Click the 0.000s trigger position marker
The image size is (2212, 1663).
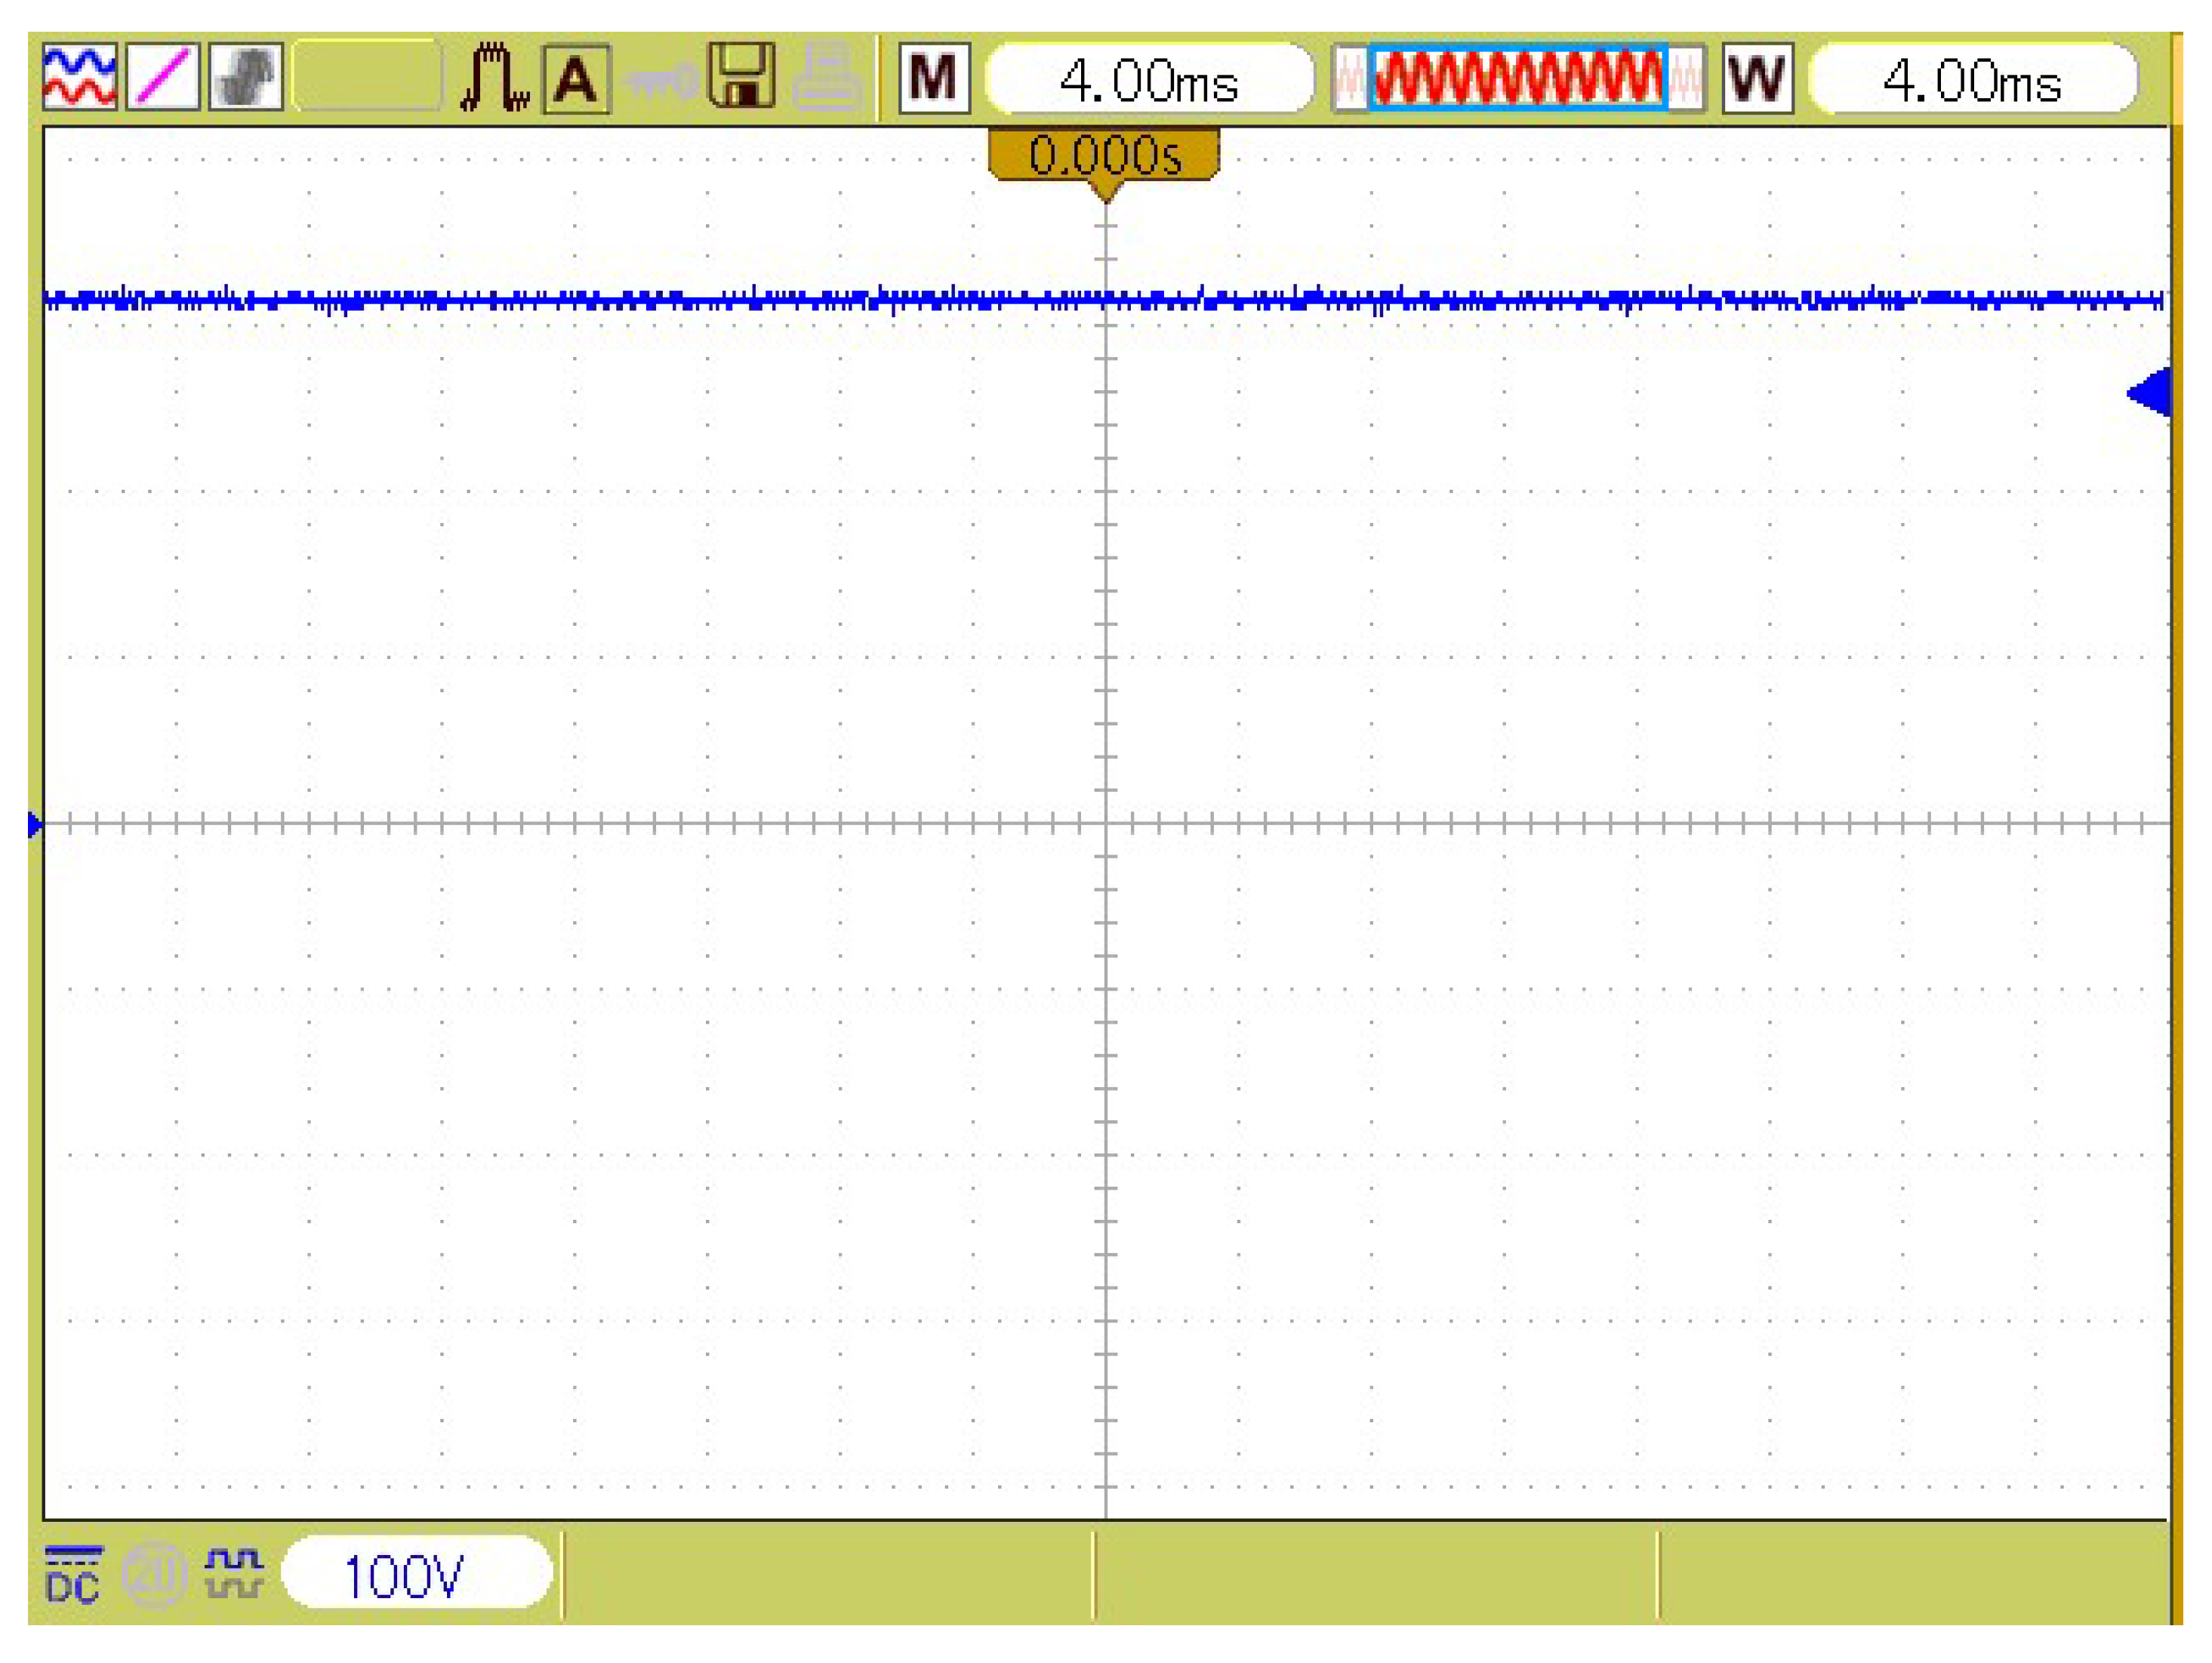pos(1104,157)
